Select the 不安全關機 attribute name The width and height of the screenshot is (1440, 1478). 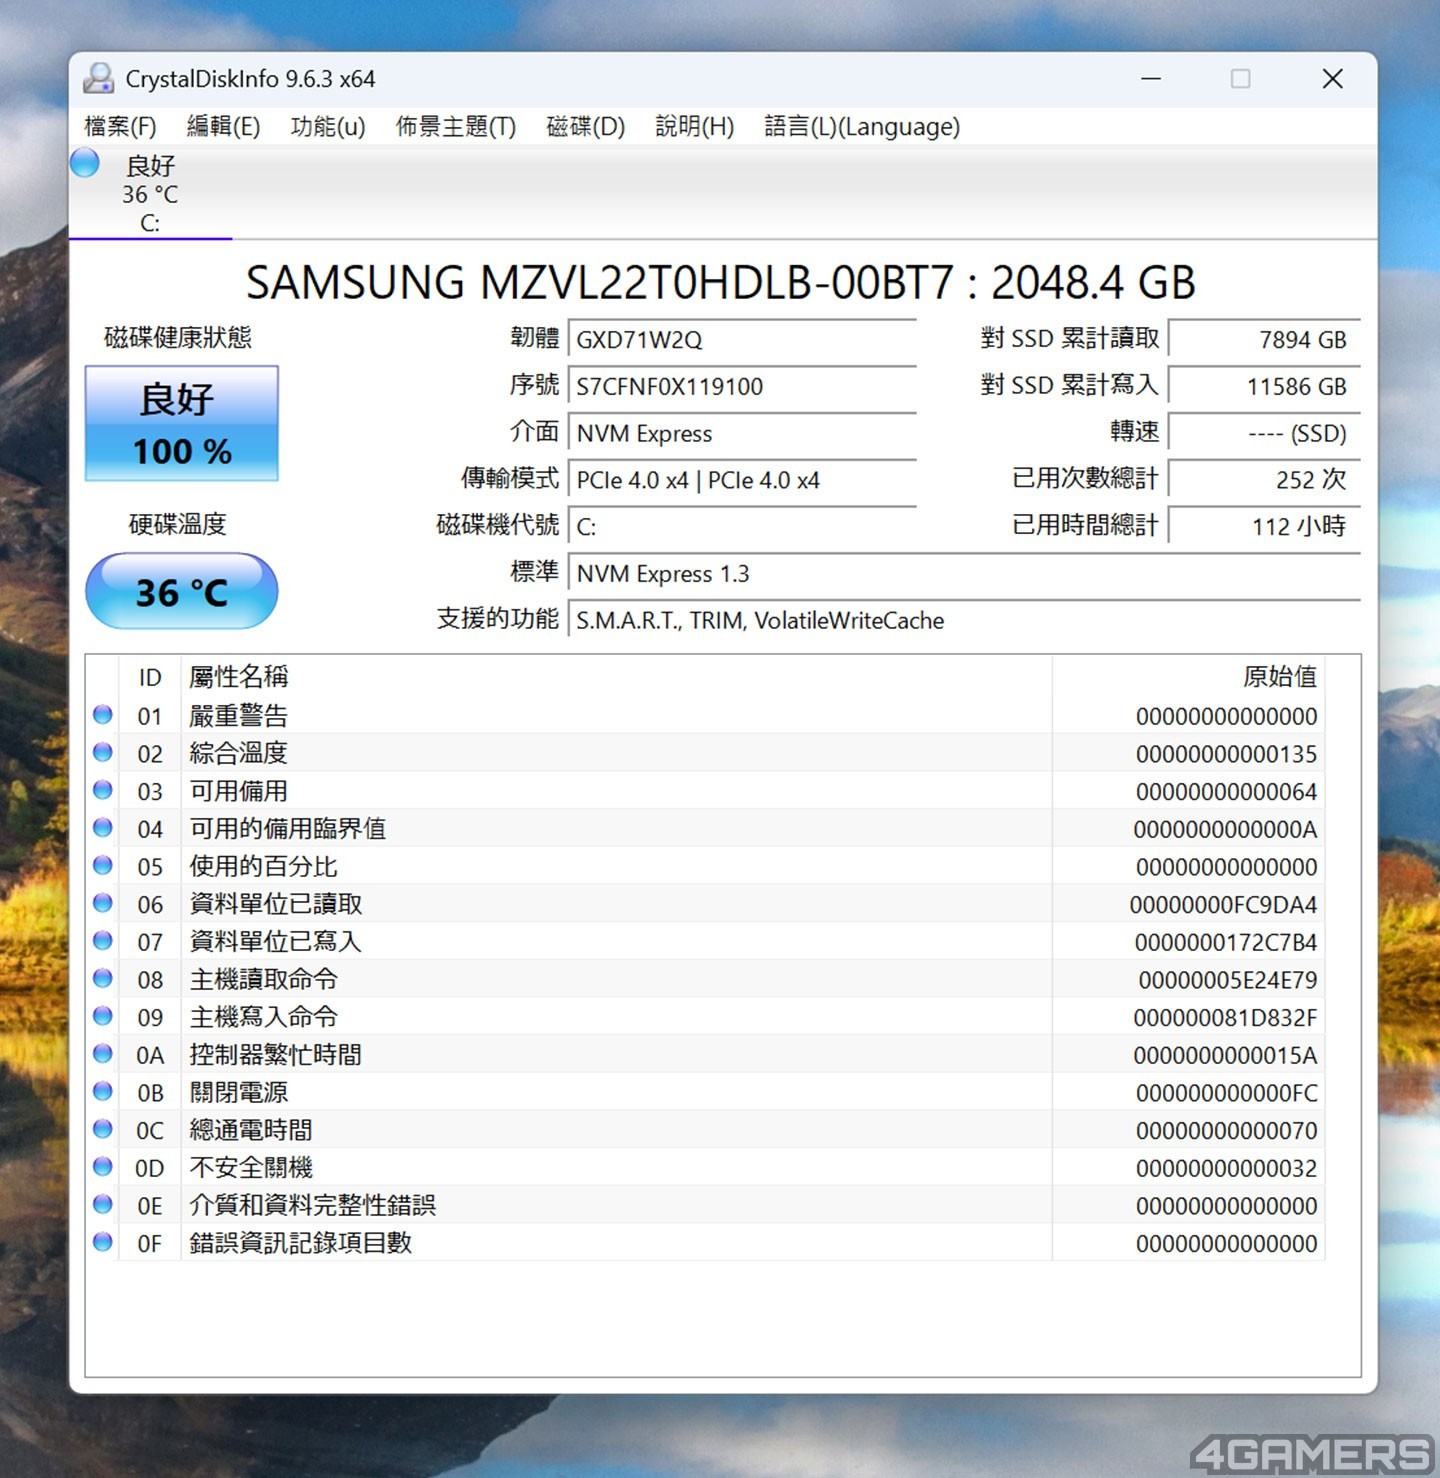click(251, 1167)
